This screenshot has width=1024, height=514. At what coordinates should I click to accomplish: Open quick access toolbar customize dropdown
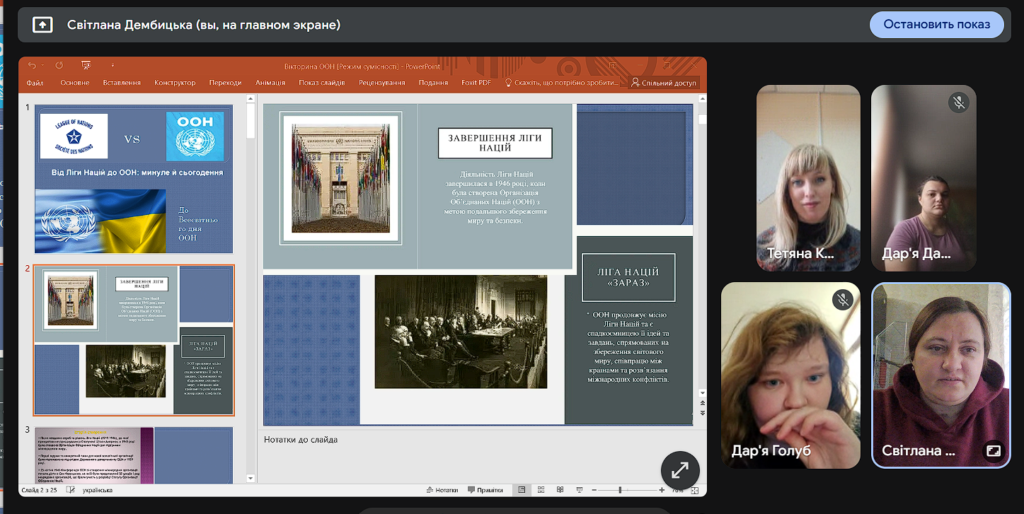coord(112,66)
